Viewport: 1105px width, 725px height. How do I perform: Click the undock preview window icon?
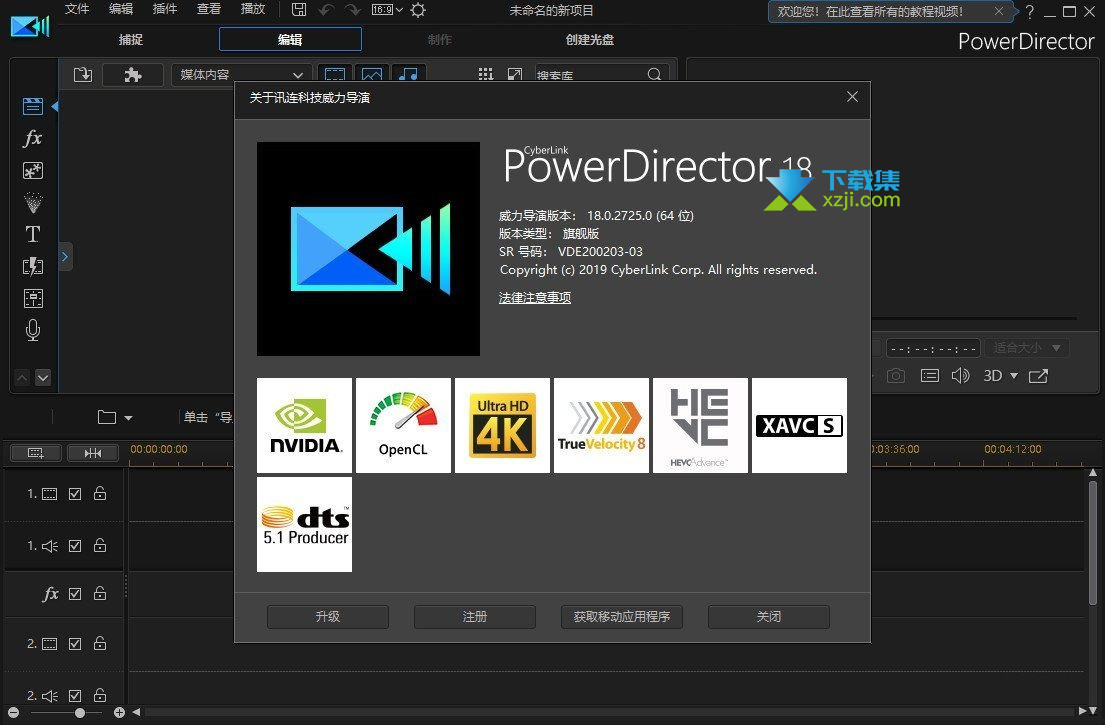point(1038,376)
